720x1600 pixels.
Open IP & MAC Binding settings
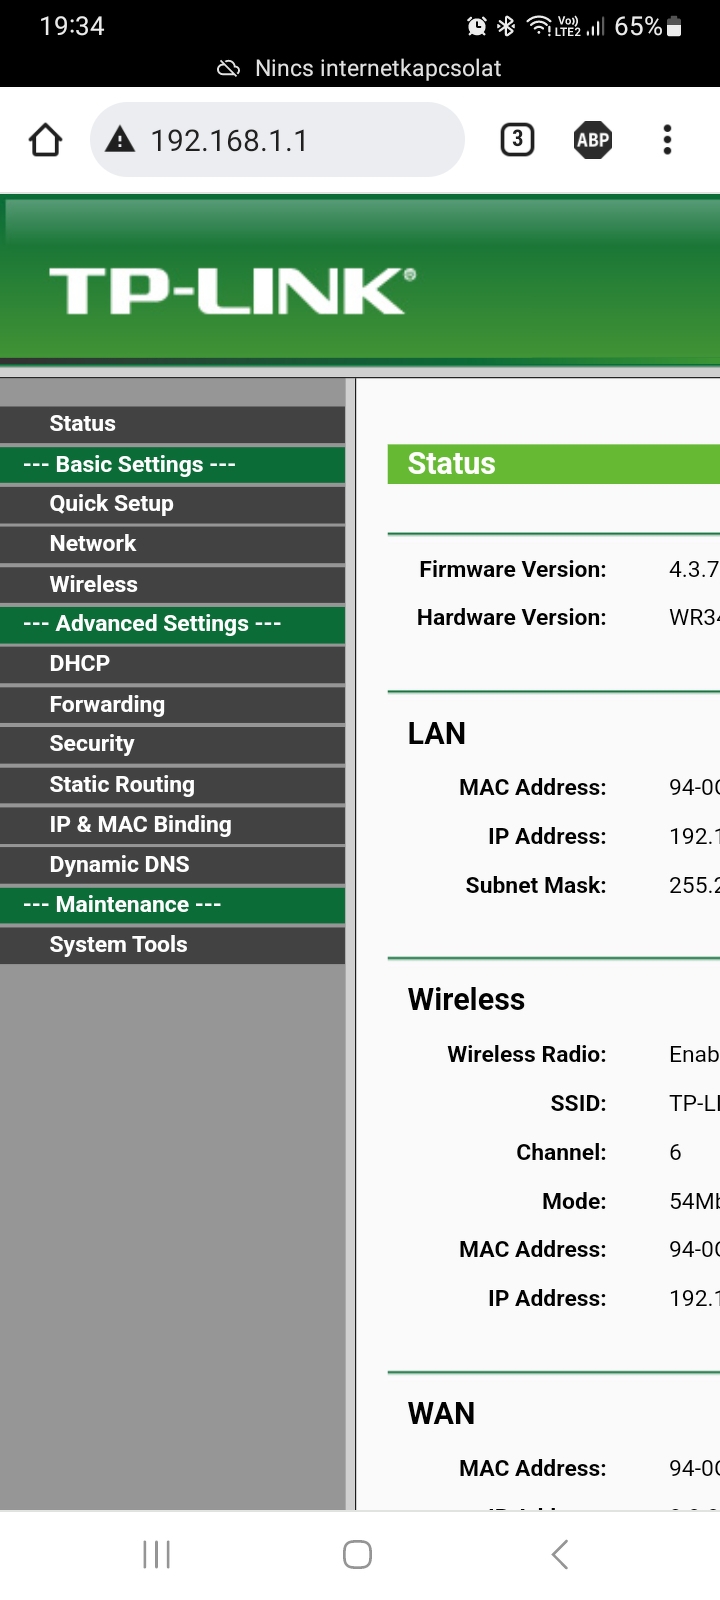click(140, 824)
